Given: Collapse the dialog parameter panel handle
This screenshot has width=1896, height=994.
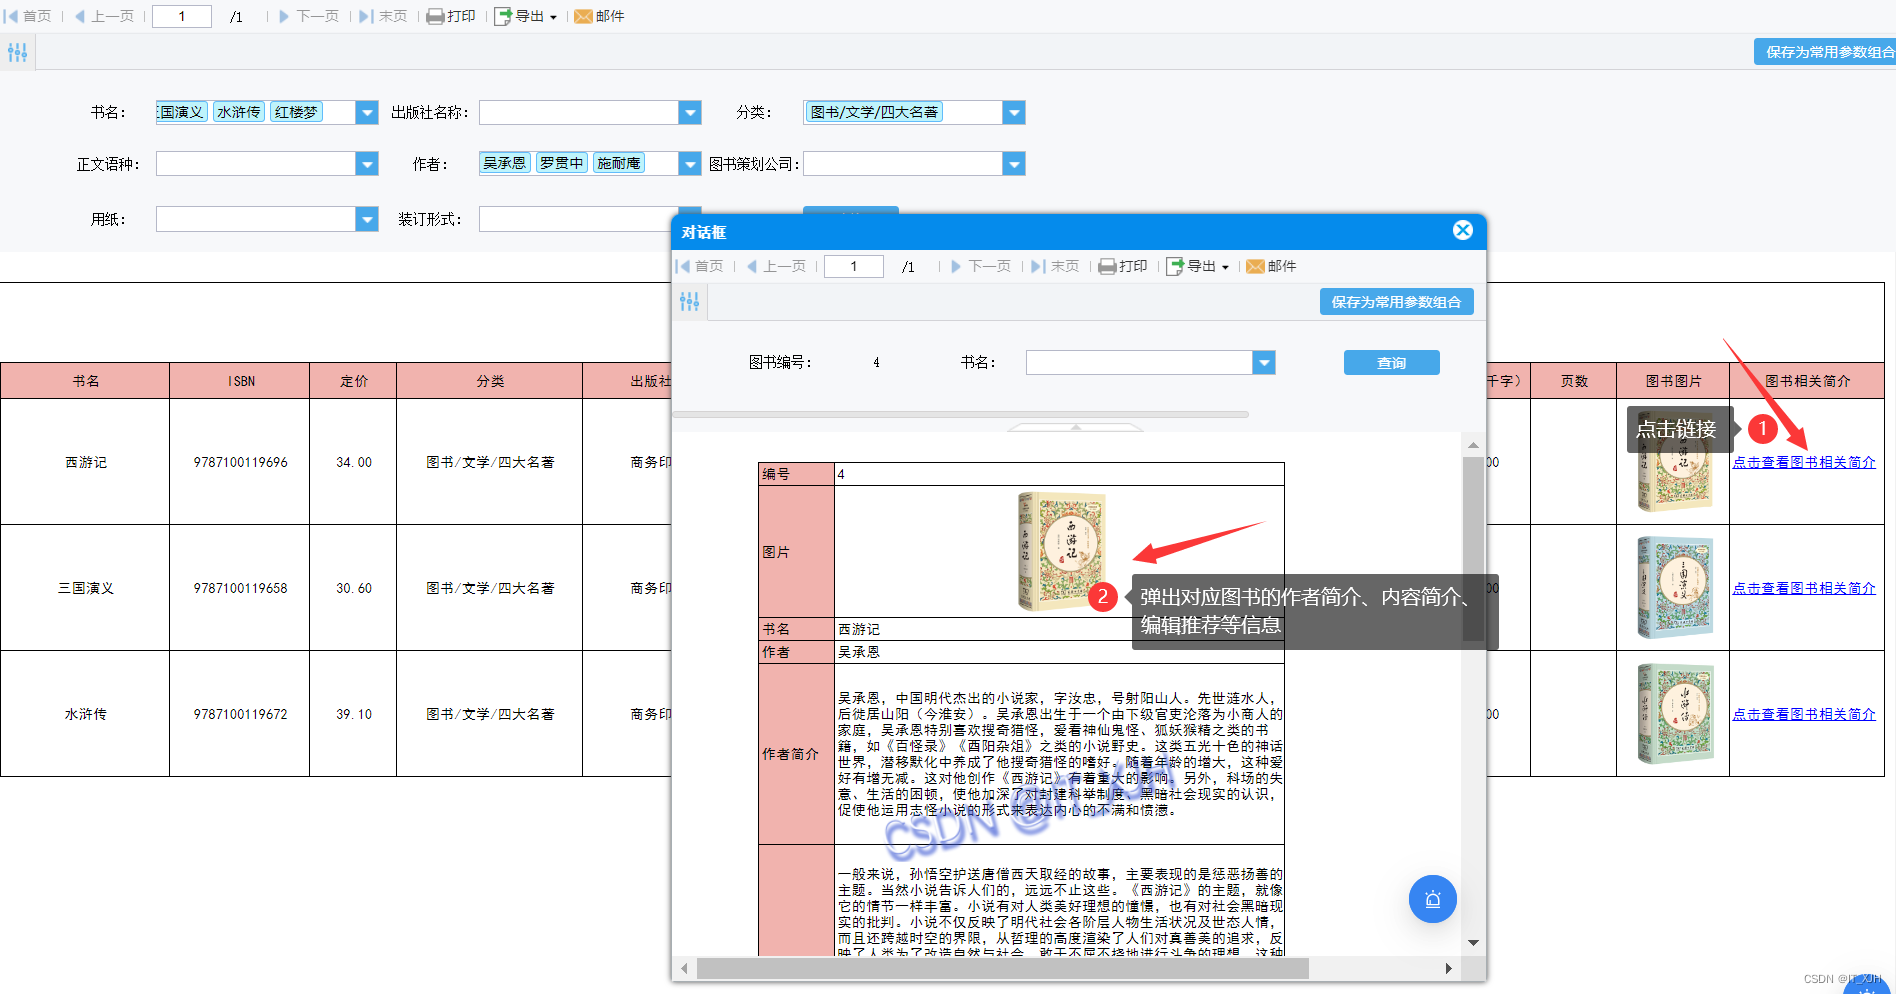Looking at the screenshot, I should [1076, 427].
